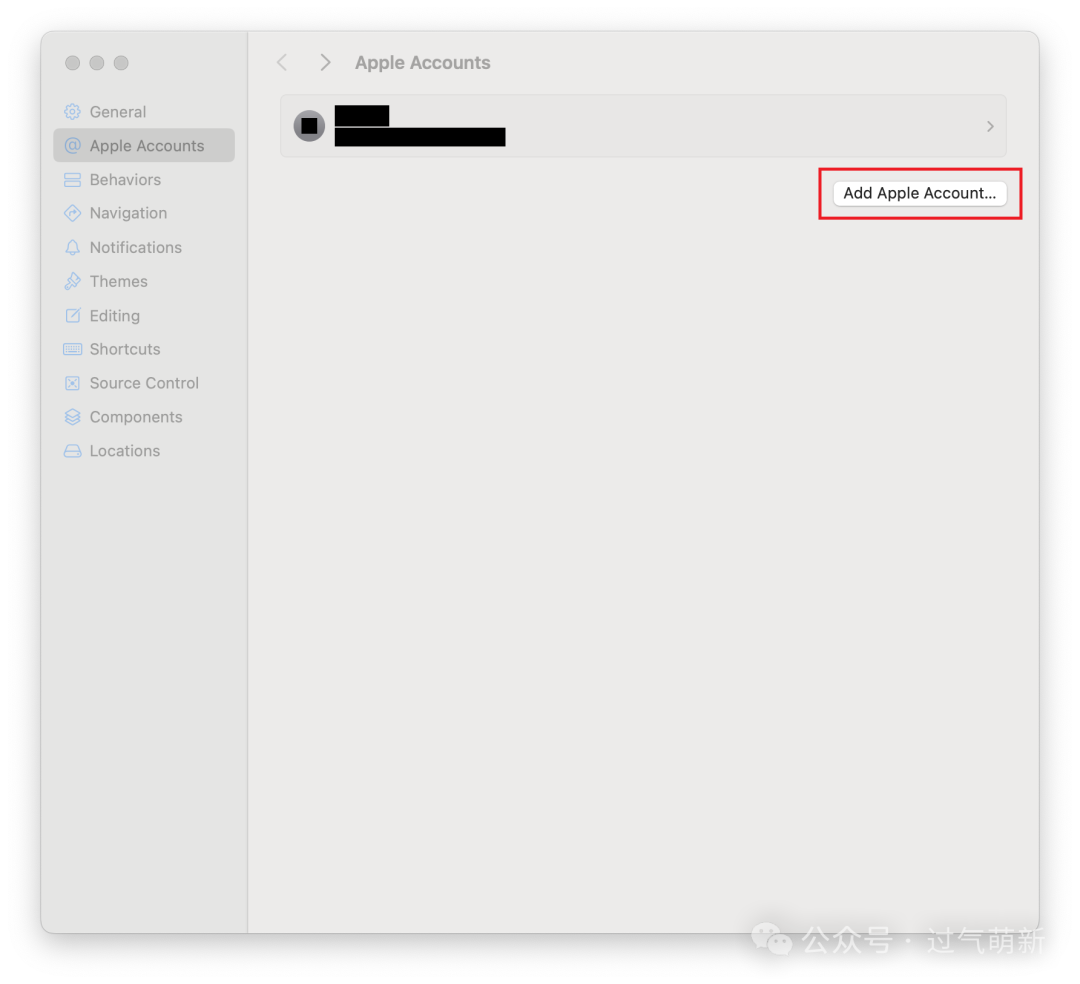Image resolution: width=1080 pixels, height=984 pixels.
Task: Select Behaviors in the sidebar
Action: [144, 180]
